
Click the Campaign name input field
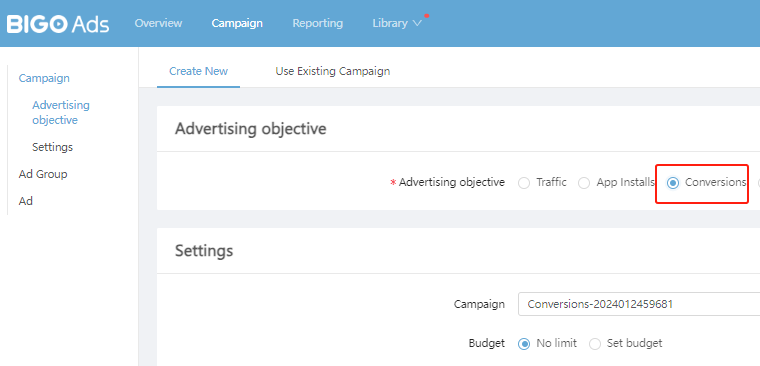click(639, 304)
